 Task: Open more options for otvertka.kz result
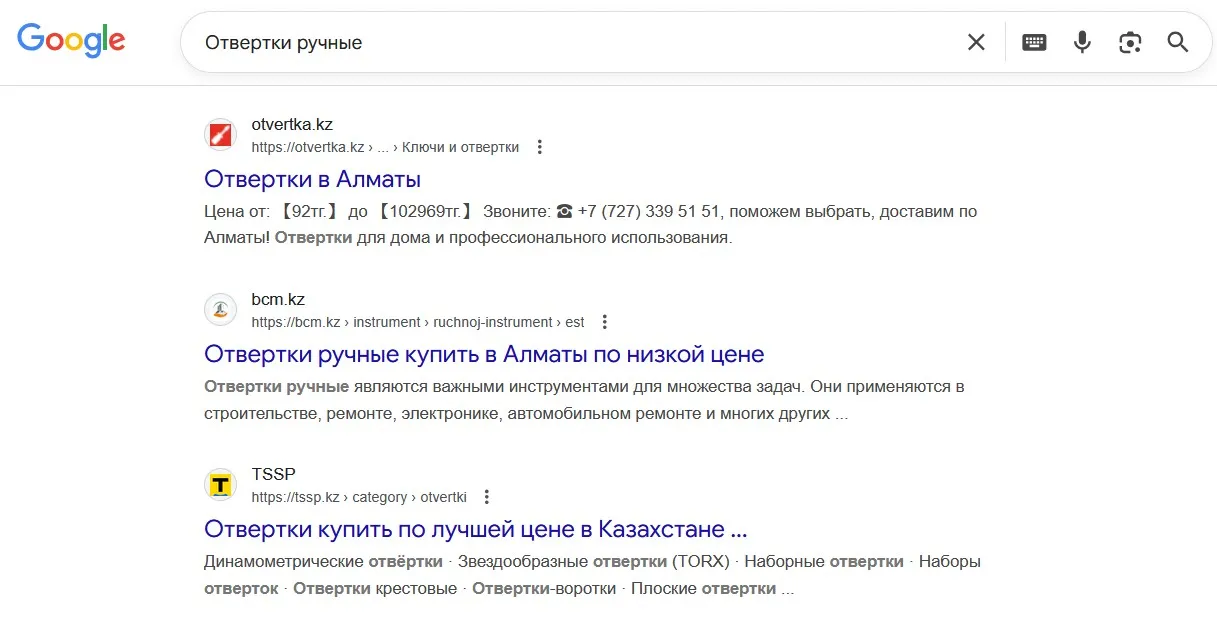(540, 147)
